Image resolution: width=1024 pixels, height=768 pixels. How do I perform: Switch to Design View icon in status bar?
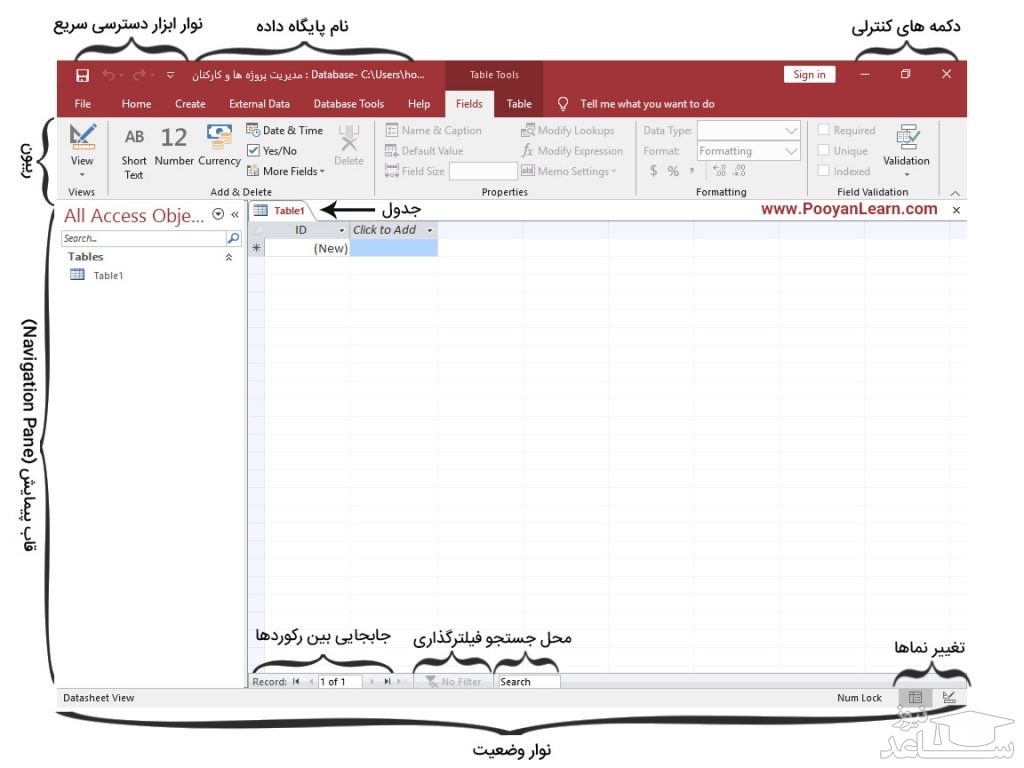[x=948, y=697]
